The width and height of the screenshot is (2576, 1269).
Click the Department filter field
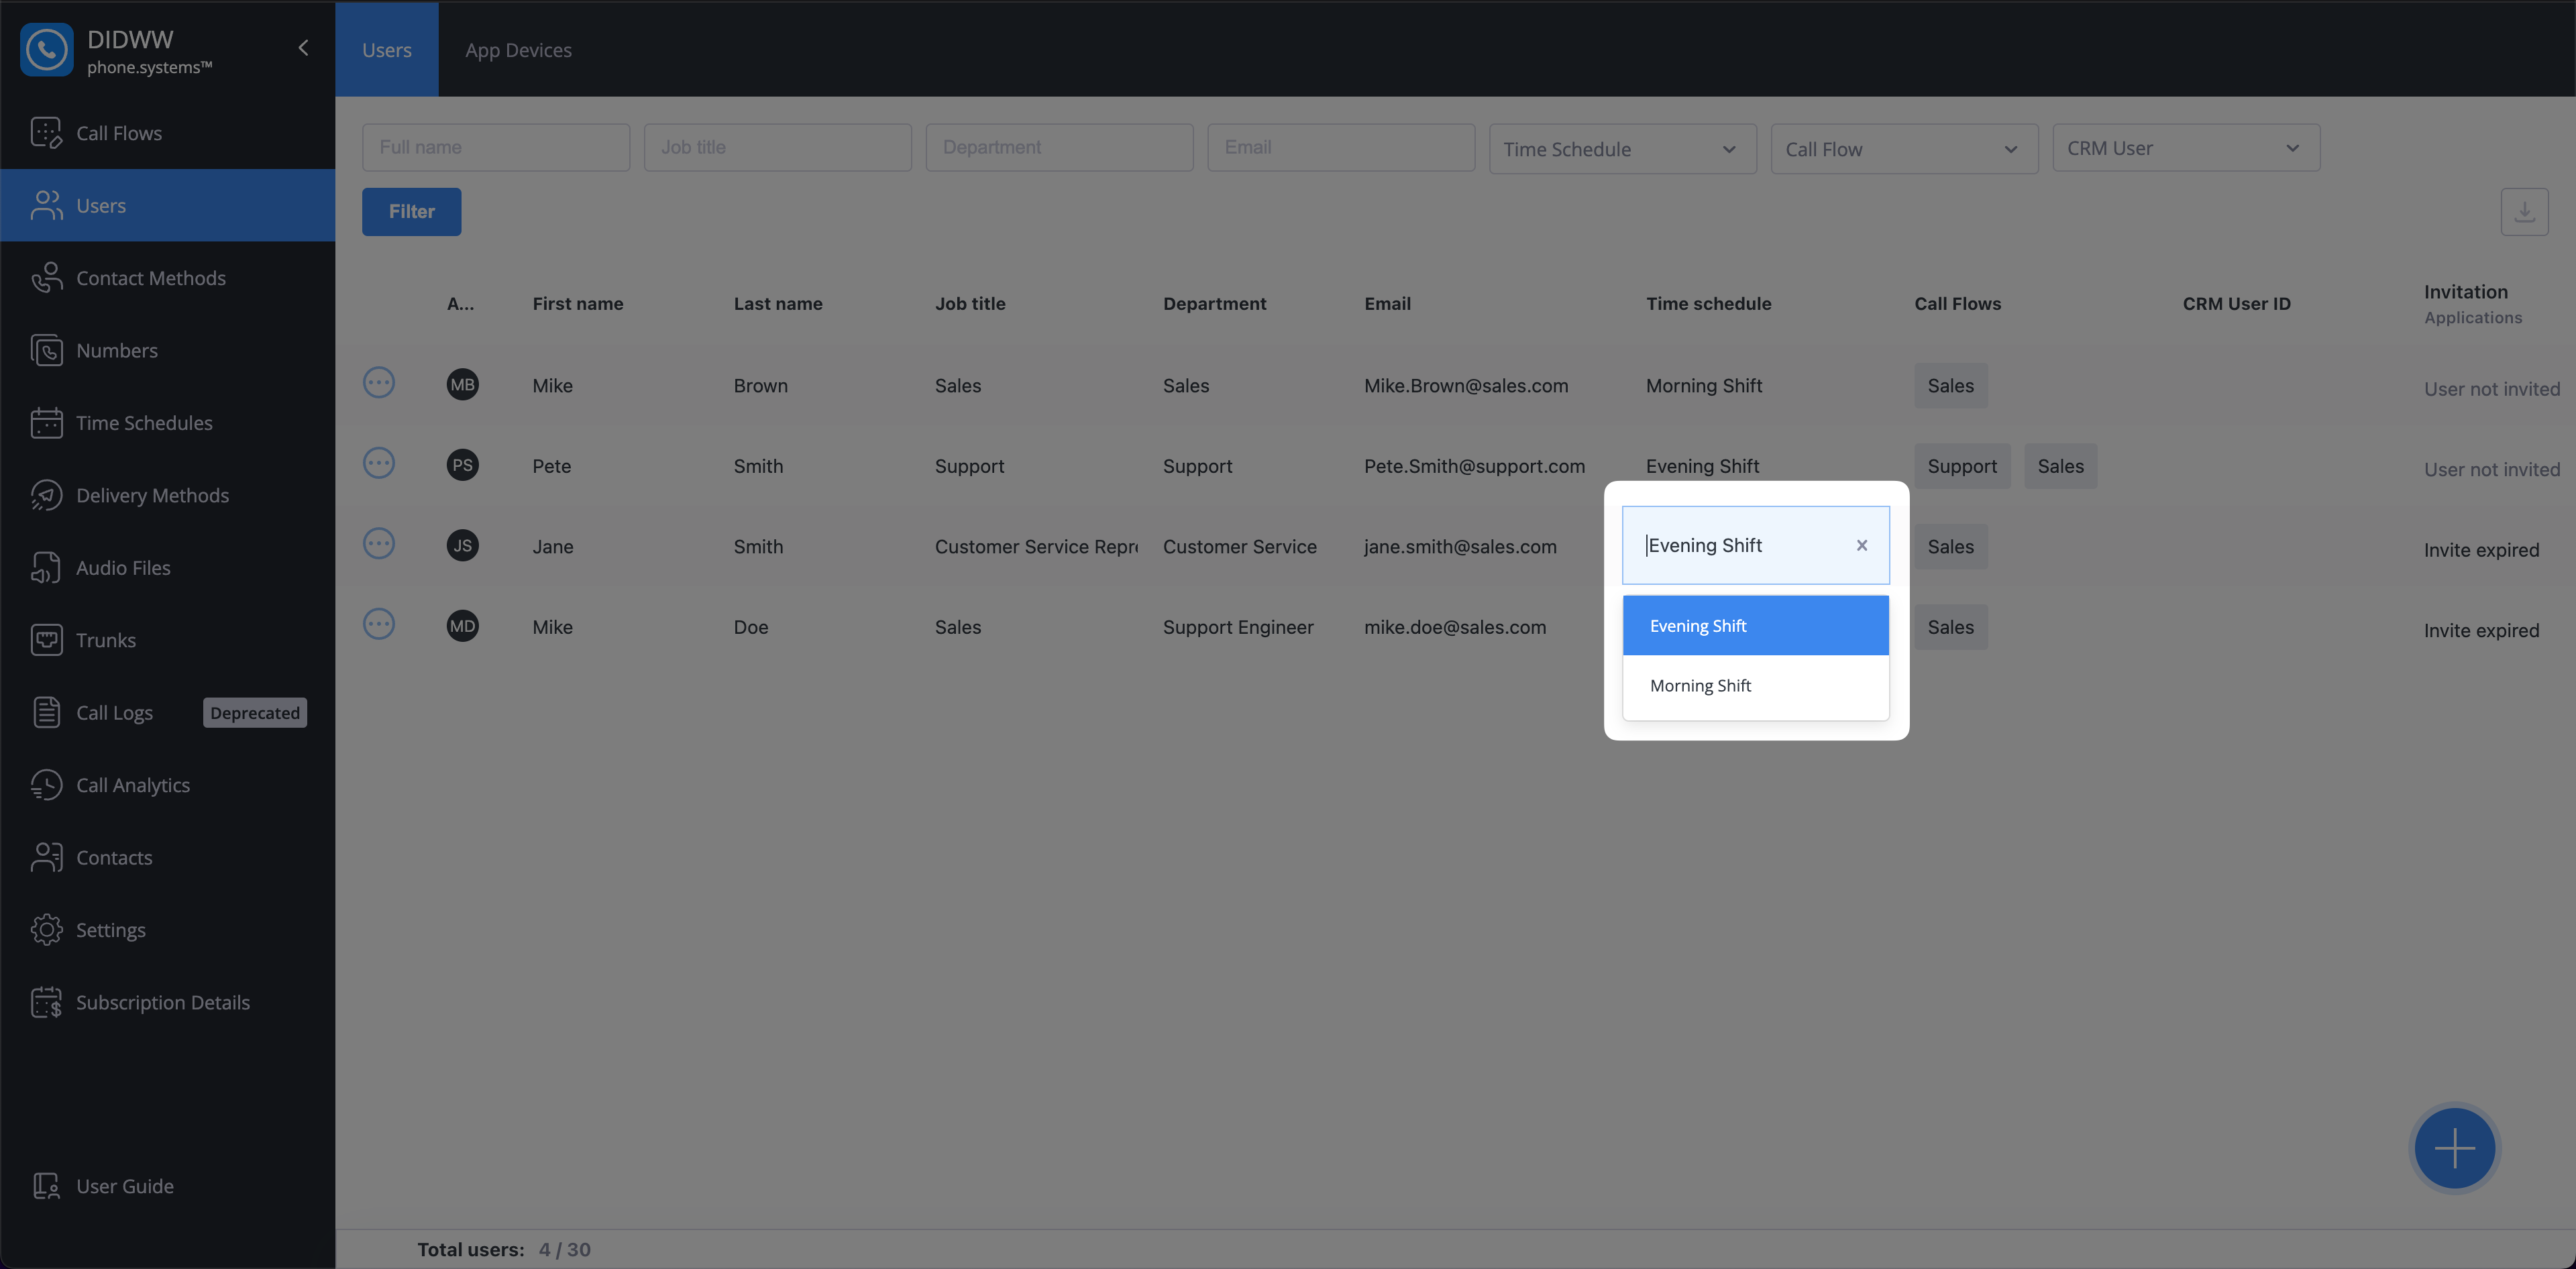(1059, 148)
